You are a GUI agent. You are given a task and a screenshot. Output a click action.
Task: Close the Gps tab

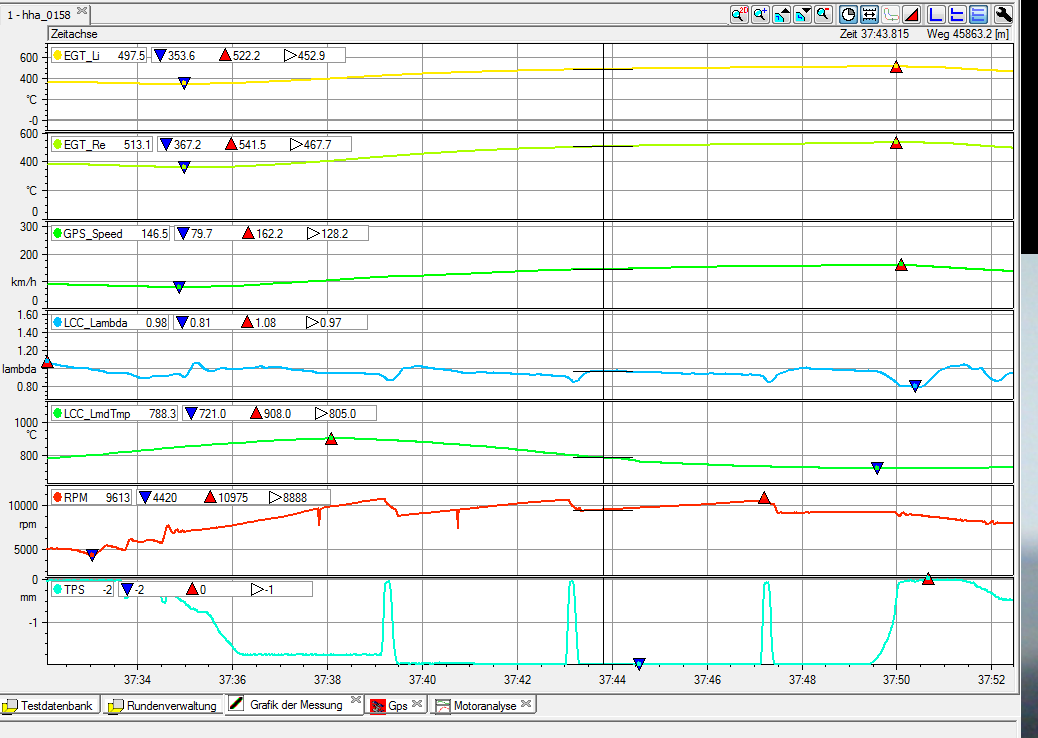[417, 705]
